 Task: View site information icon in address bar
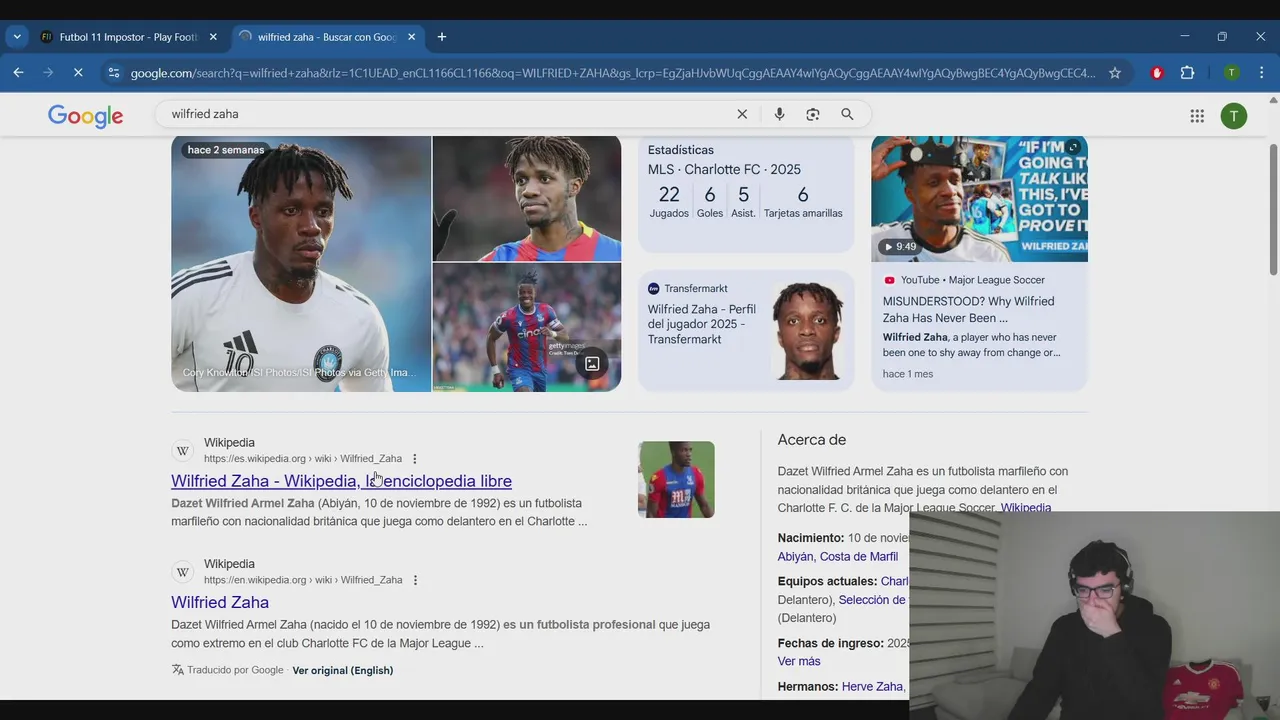click(x=113, y=73)
